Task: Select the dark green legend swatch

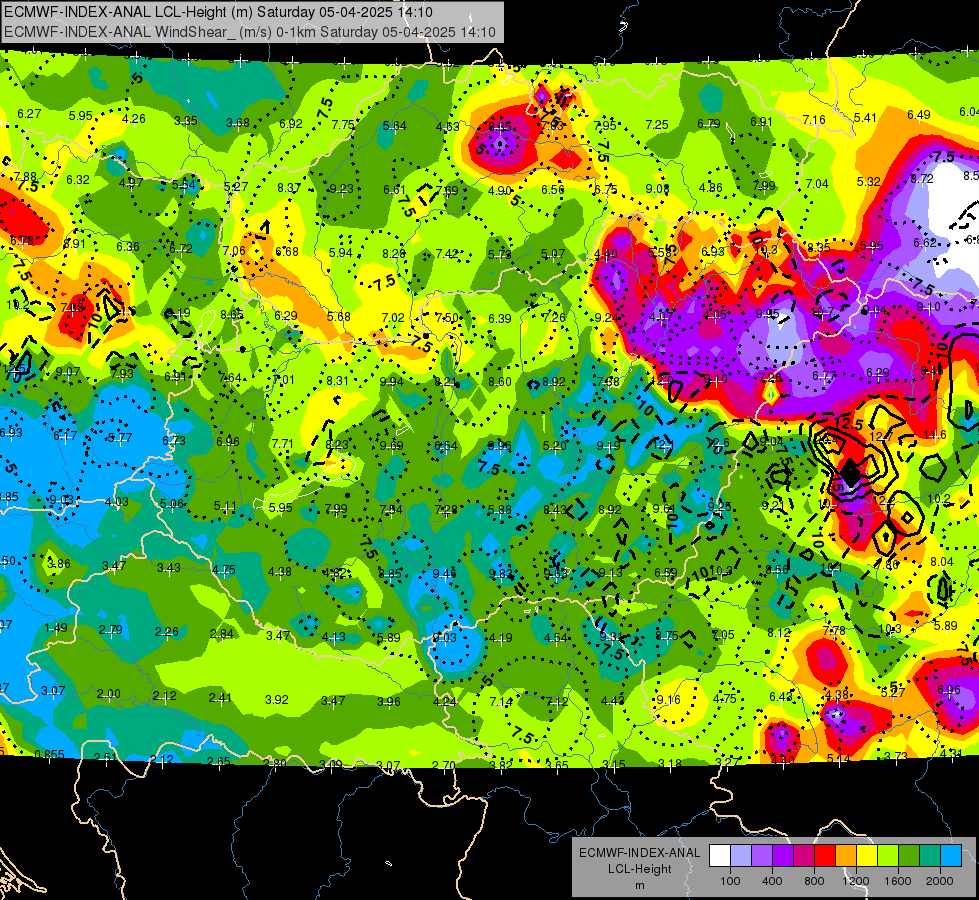Action: click(909, 855)
